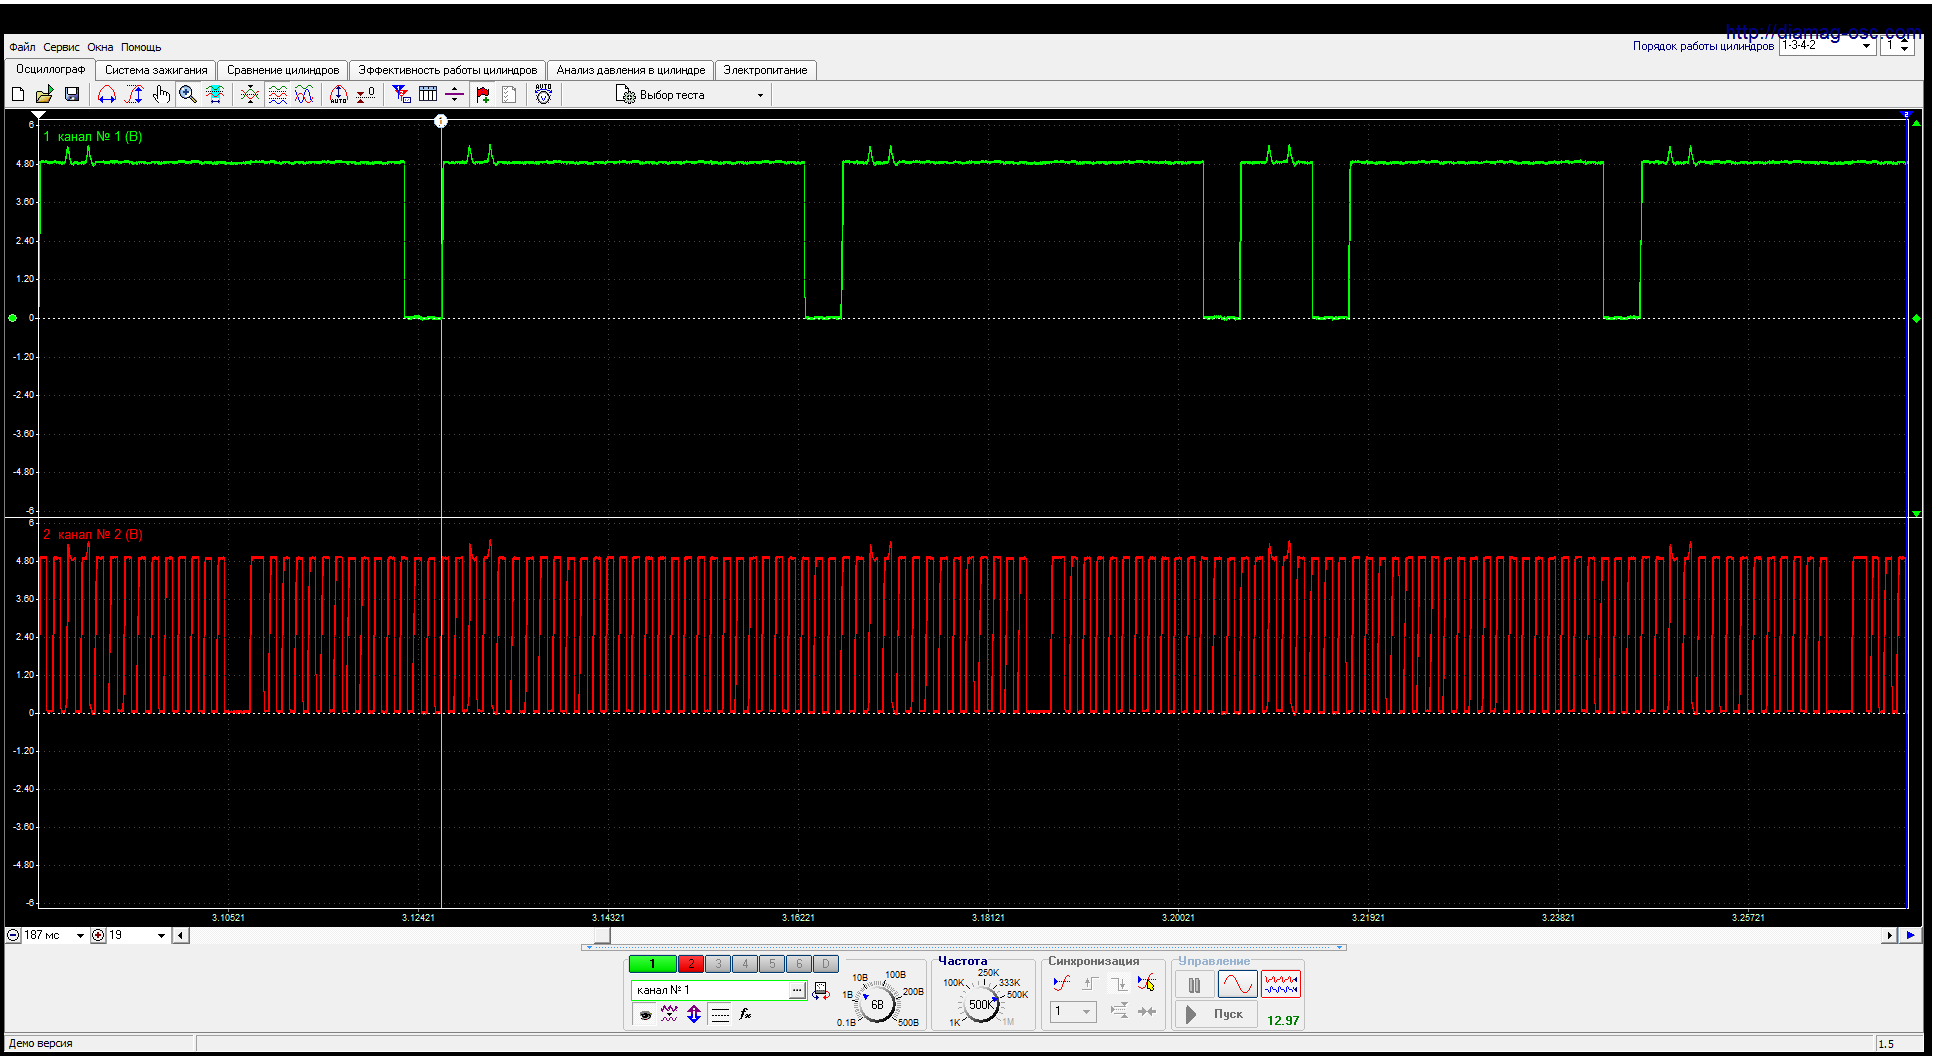Click the teal waveform fit icon
The image size is (1936, 1056).
click(x=215, y=94)
